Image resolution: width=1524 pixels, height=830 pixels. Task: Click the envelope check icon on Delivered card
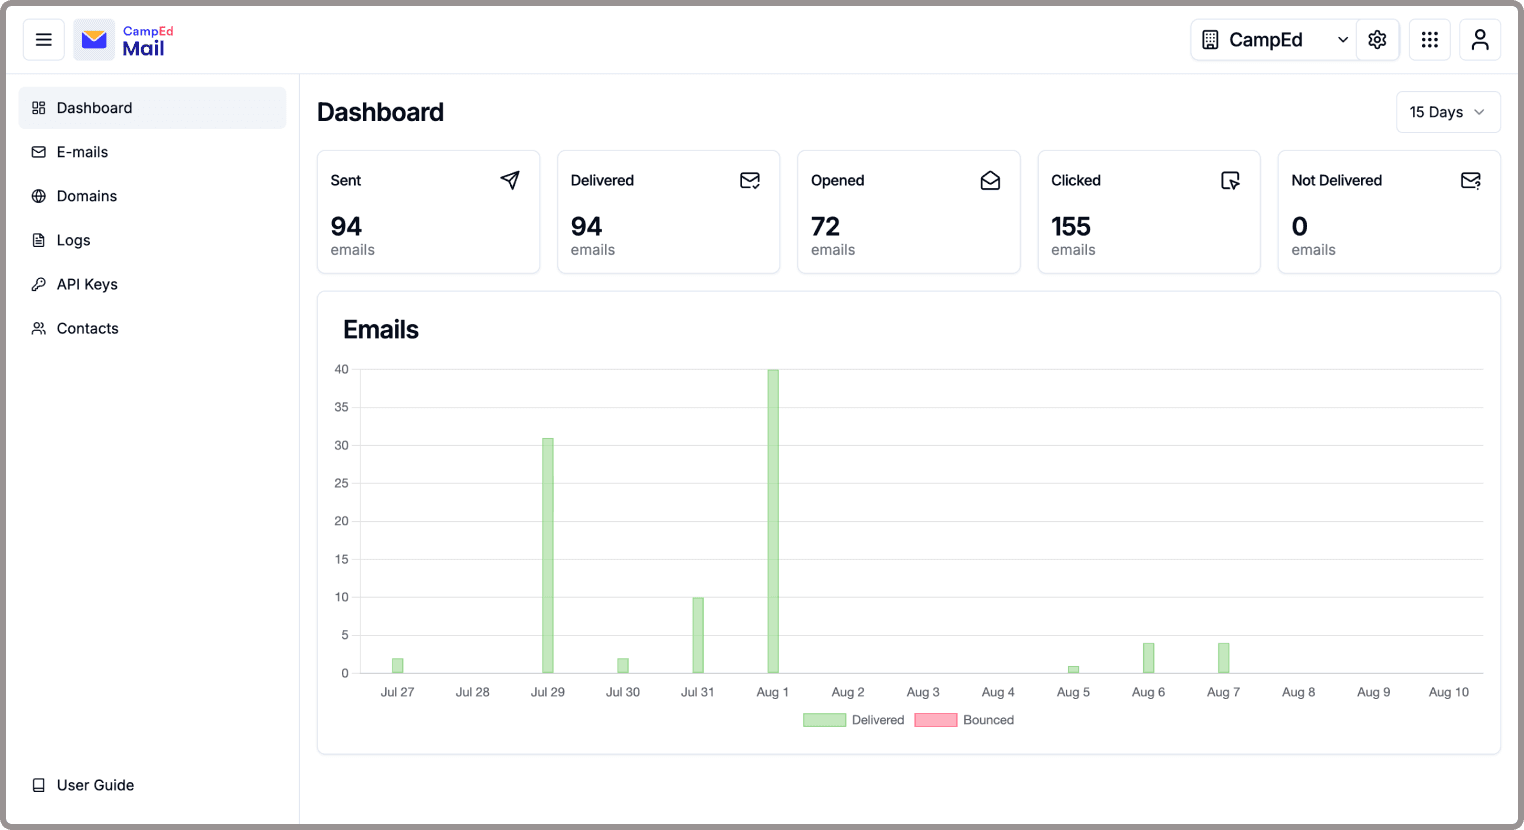[750, 180]
